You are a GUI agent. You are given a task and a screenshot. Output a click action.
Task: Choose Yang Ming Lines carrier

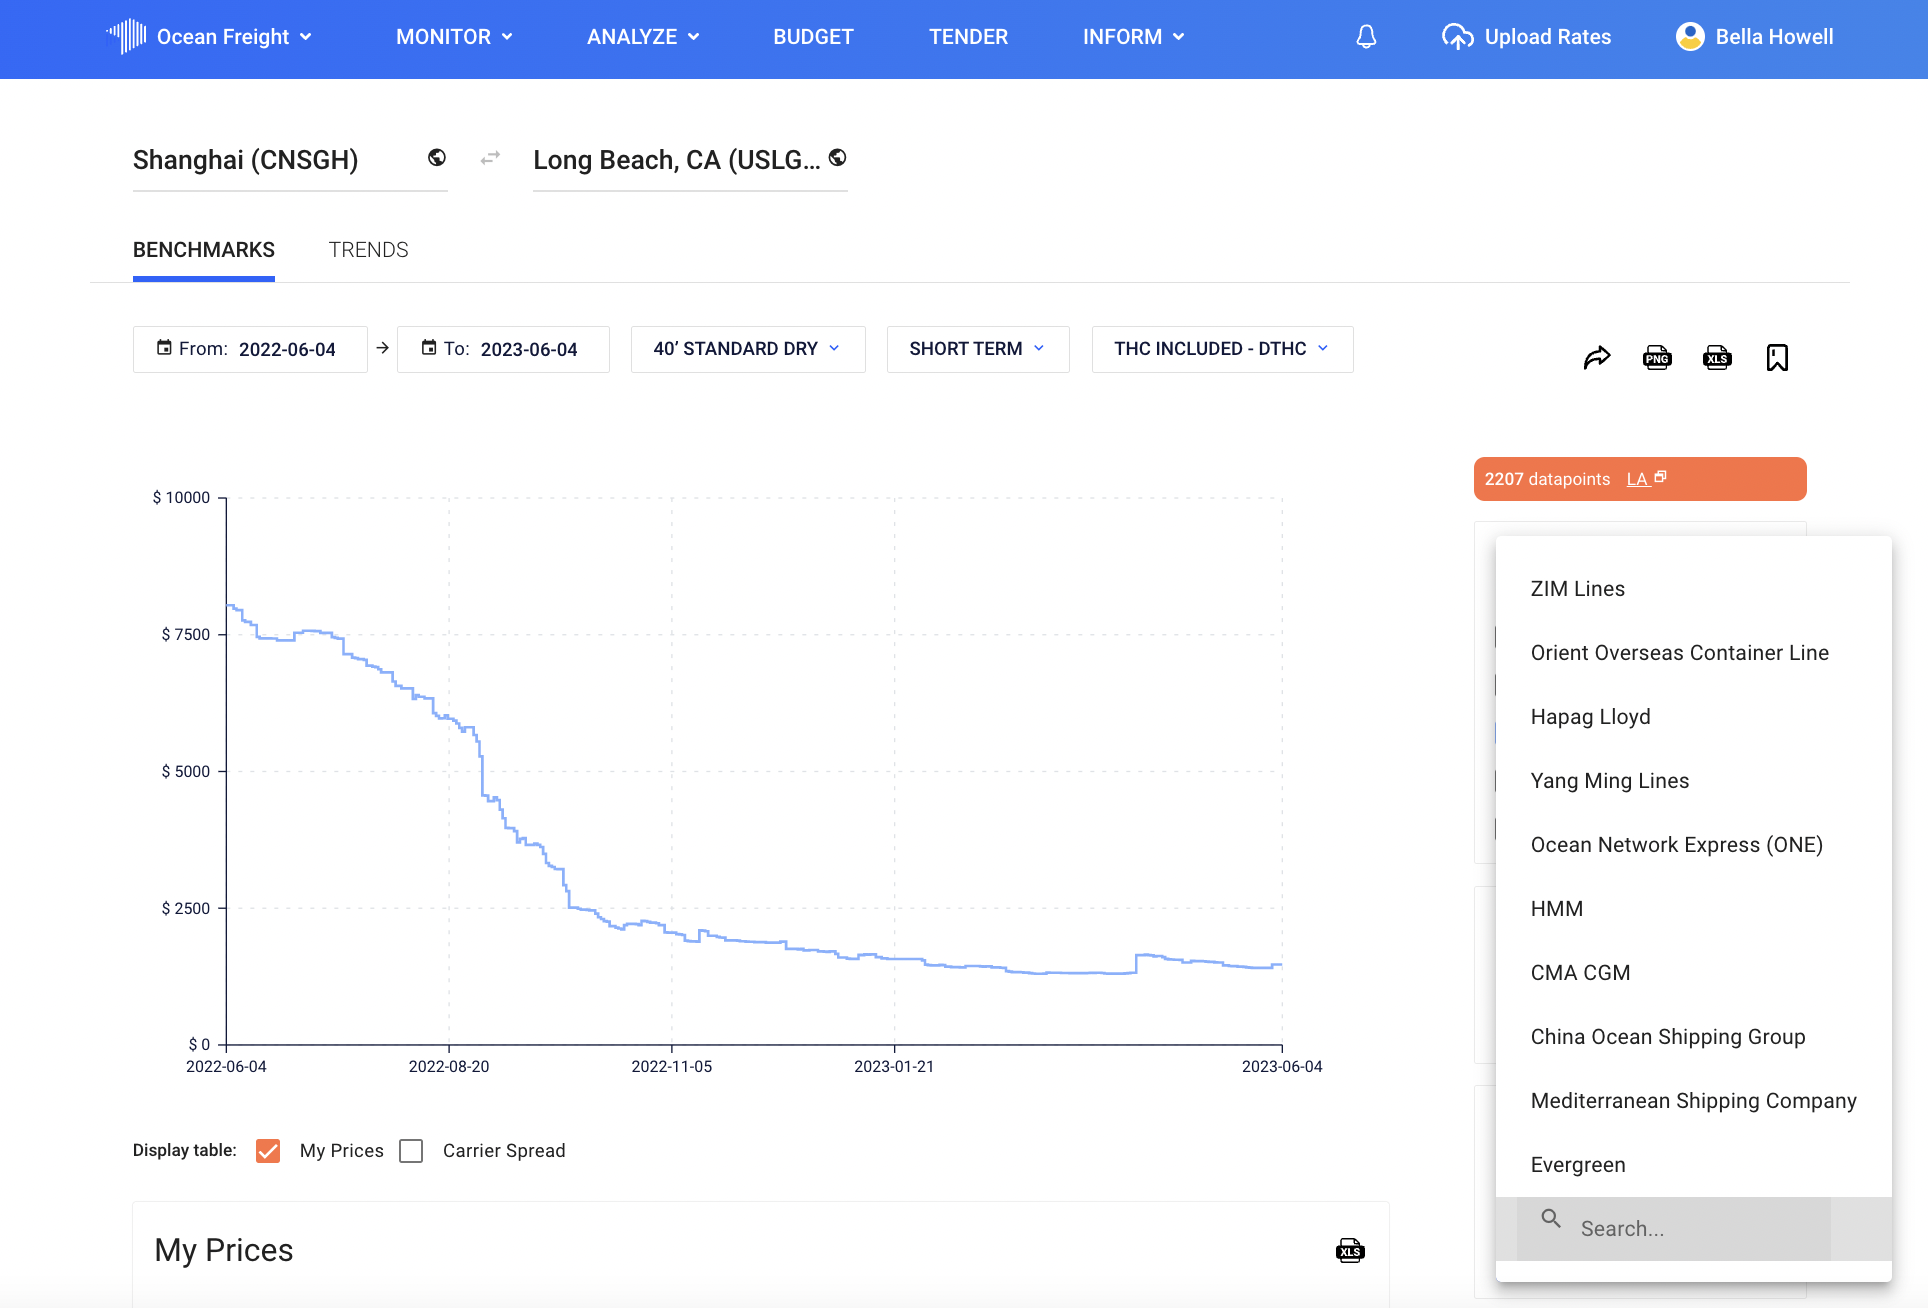click(x=1694, y=781)
